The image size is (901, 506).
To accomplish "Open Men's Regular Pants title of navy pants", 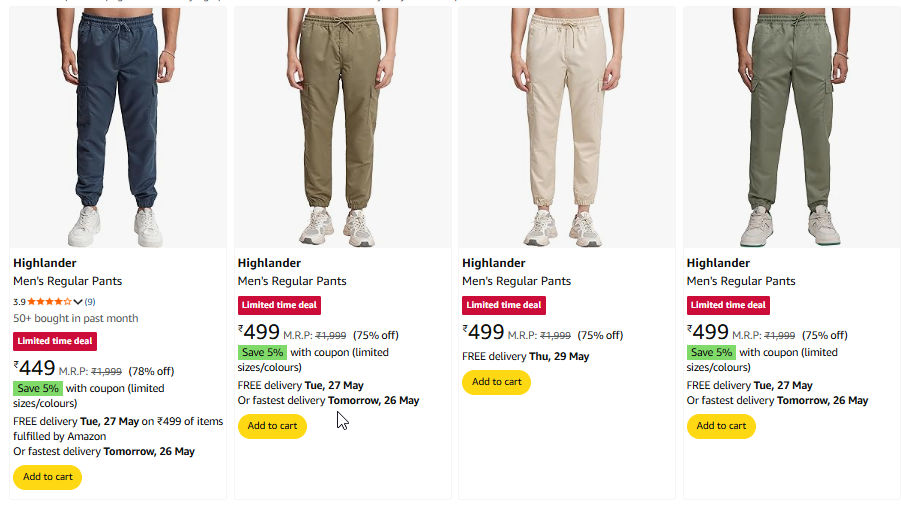I will tap(68, 281).
